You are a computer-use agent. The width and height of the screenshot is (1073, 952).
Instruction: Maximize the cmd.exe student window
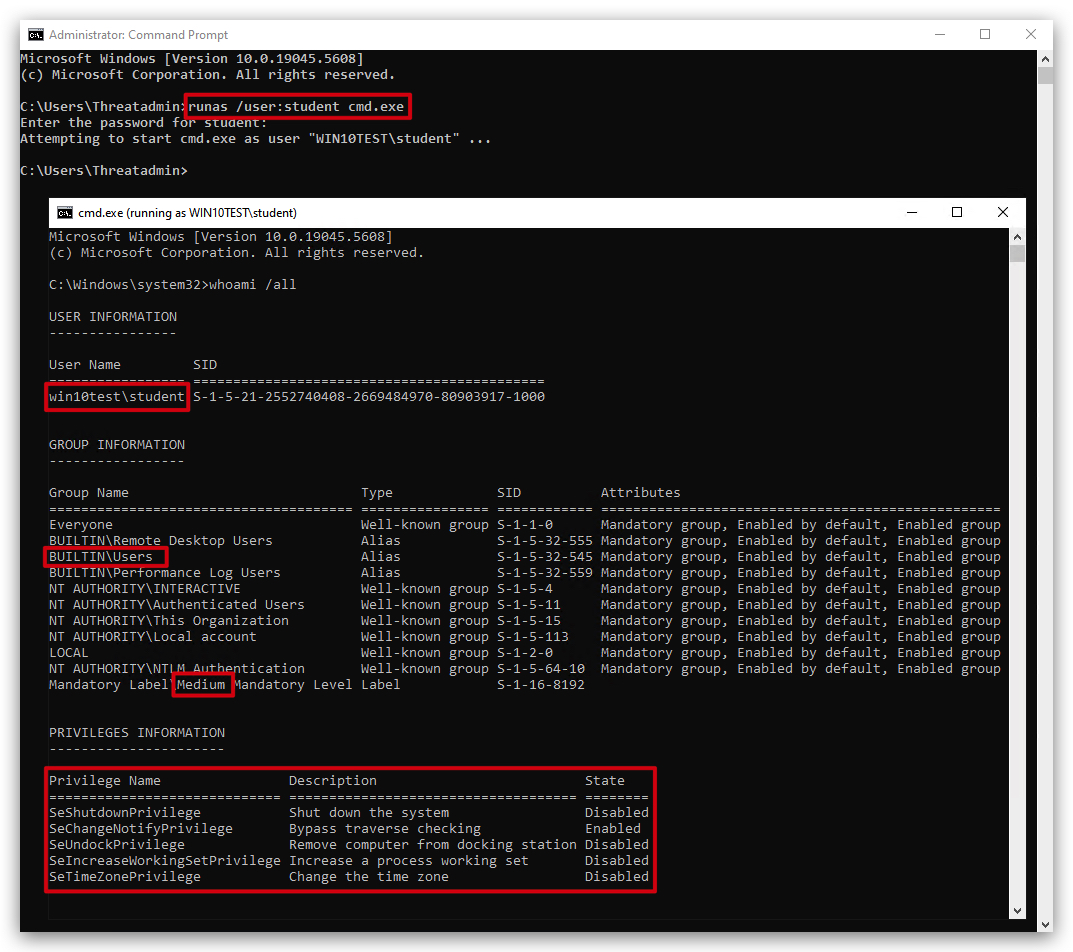(957, 213)
